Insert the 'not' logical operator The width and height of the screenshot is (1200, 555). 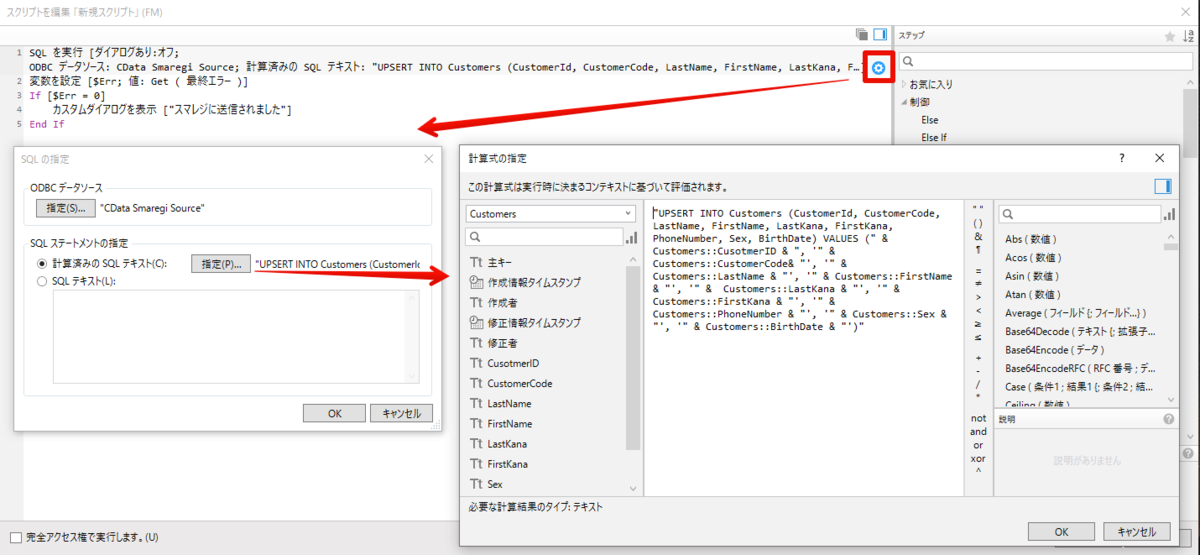[978, 418]
